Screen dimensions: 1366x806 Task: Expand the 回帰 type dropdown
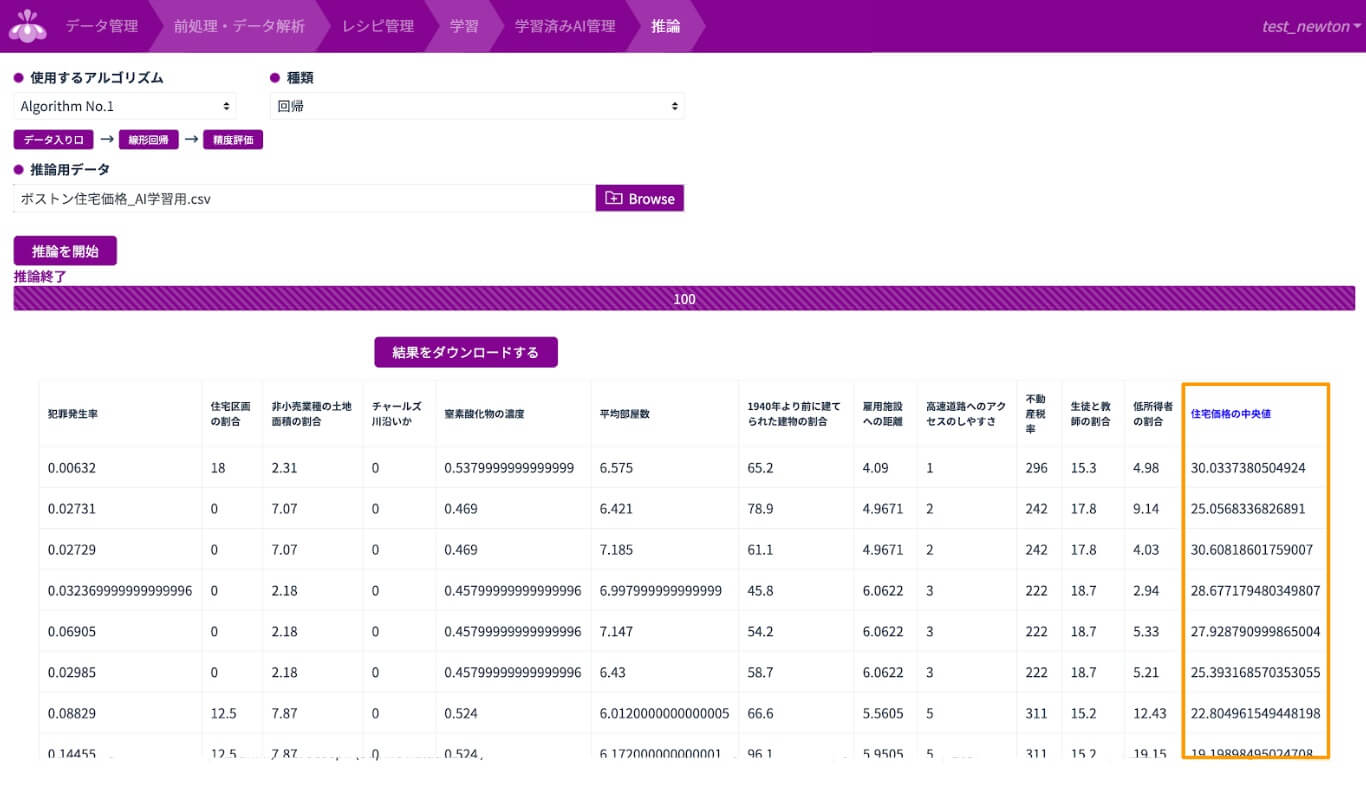click(477, 106)
